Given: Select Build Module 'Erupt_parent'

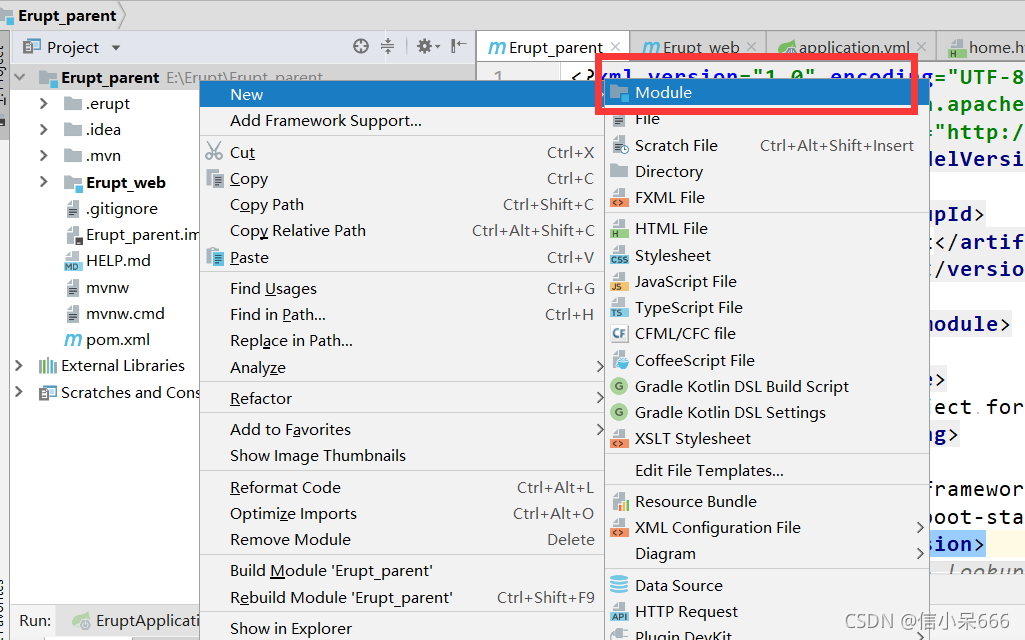Looking at the screenshot, I should click(402, 571).
